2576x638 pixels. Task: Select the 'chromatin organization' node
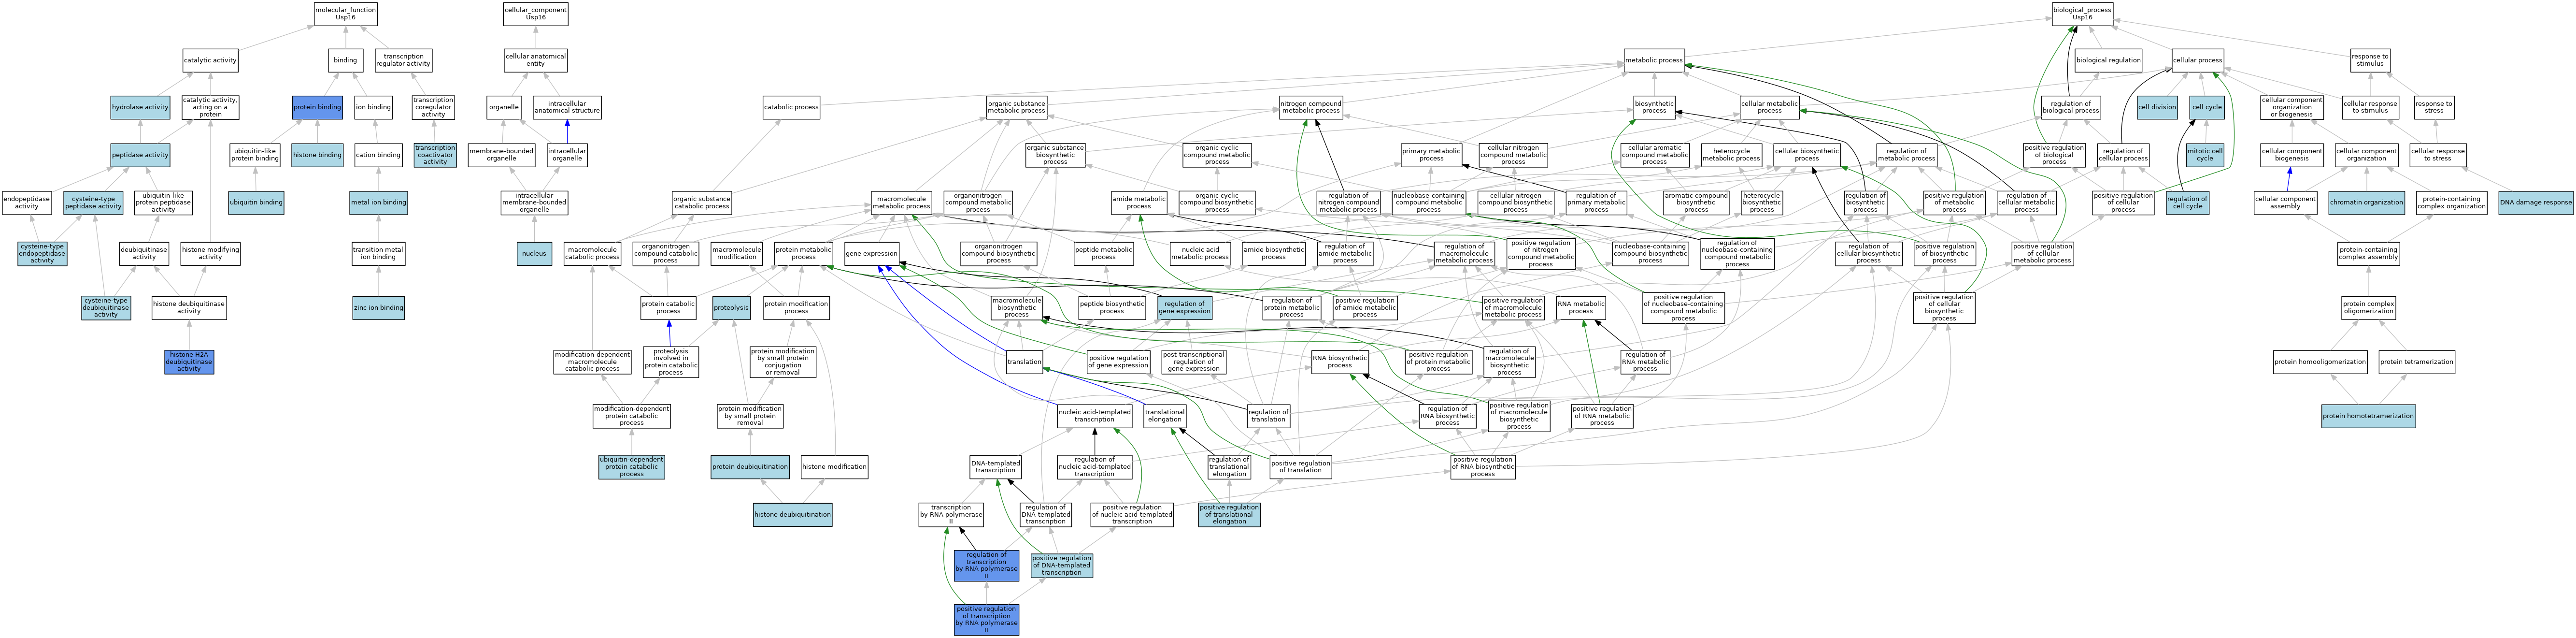click(x=2366, y=202)
